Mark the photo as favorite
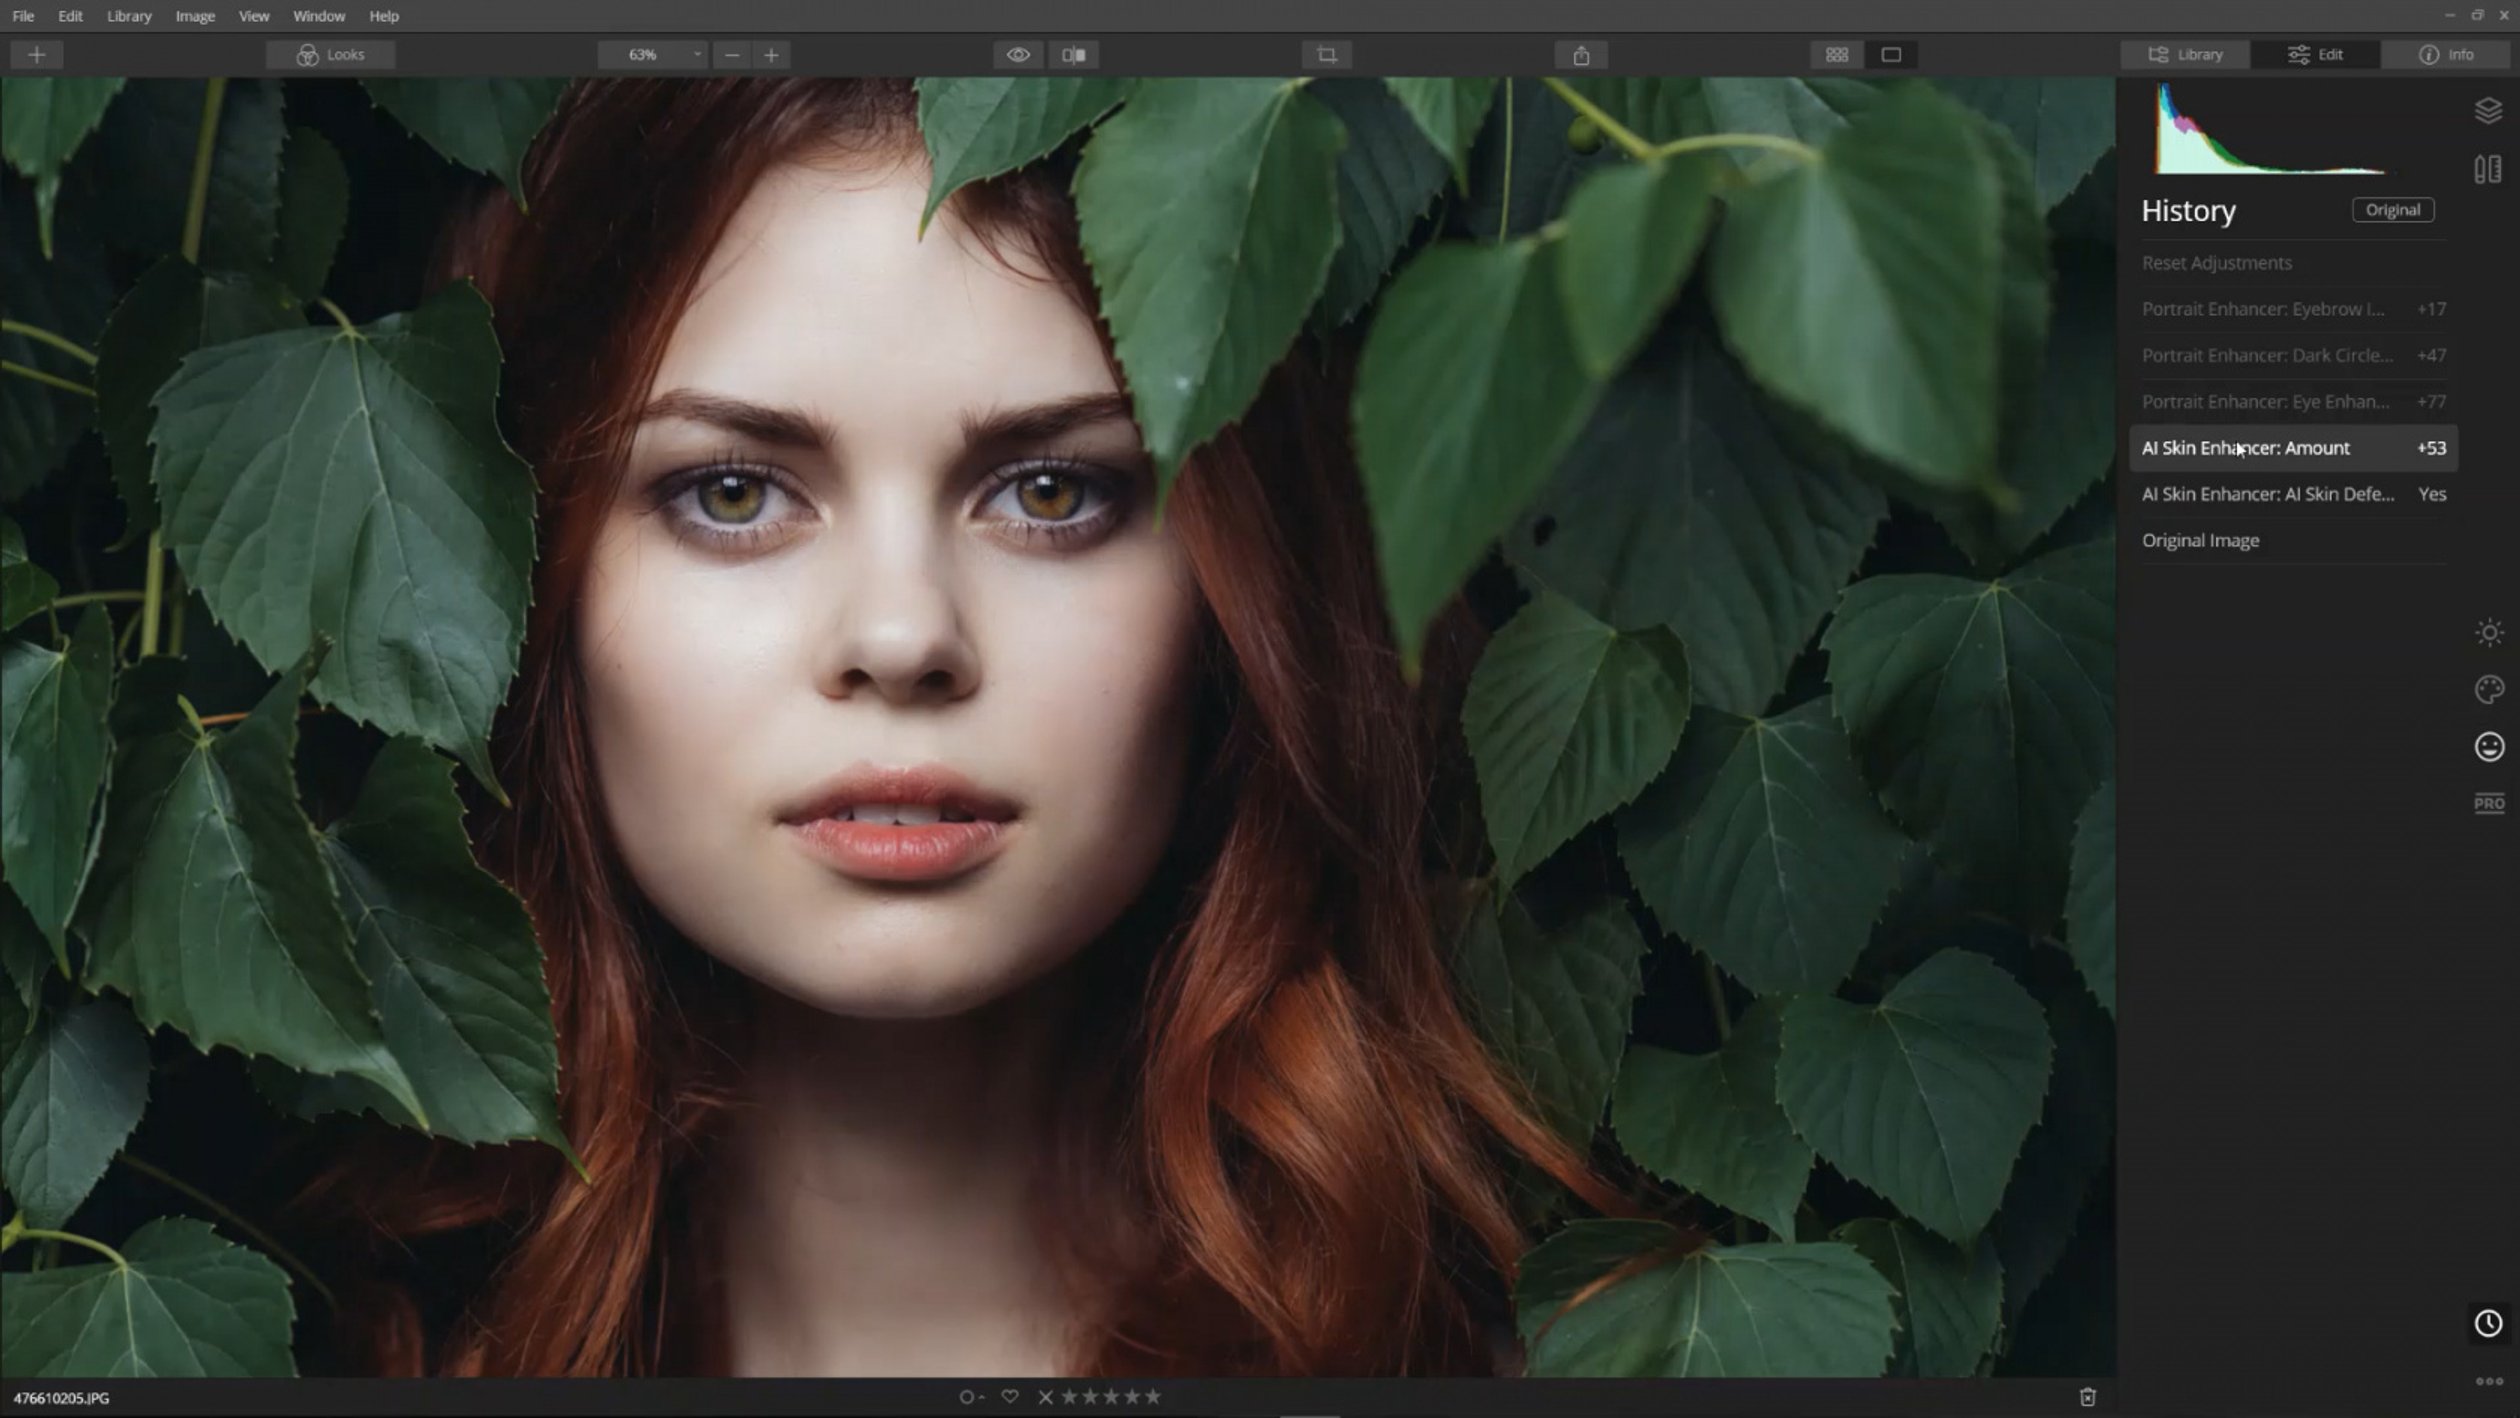The width and height of the screenshot is (2520, 1418). pyautogui.click(x=1009, y=1396)
